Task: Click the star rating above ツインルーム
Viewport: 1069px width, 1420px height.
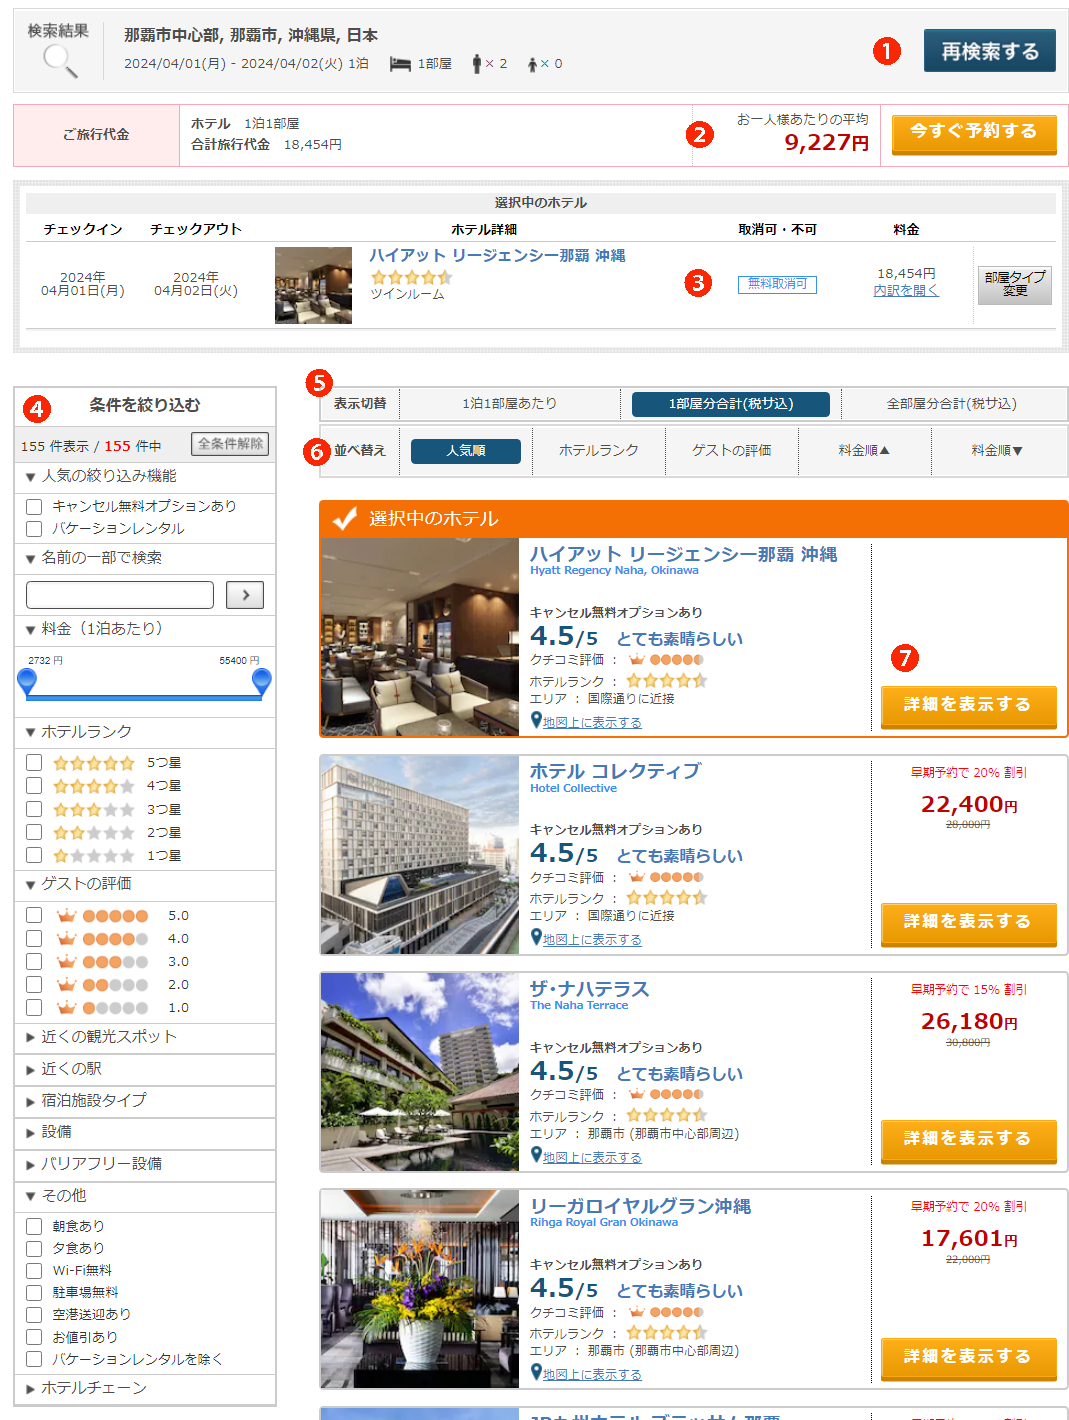Action: [x=411, y=277]
